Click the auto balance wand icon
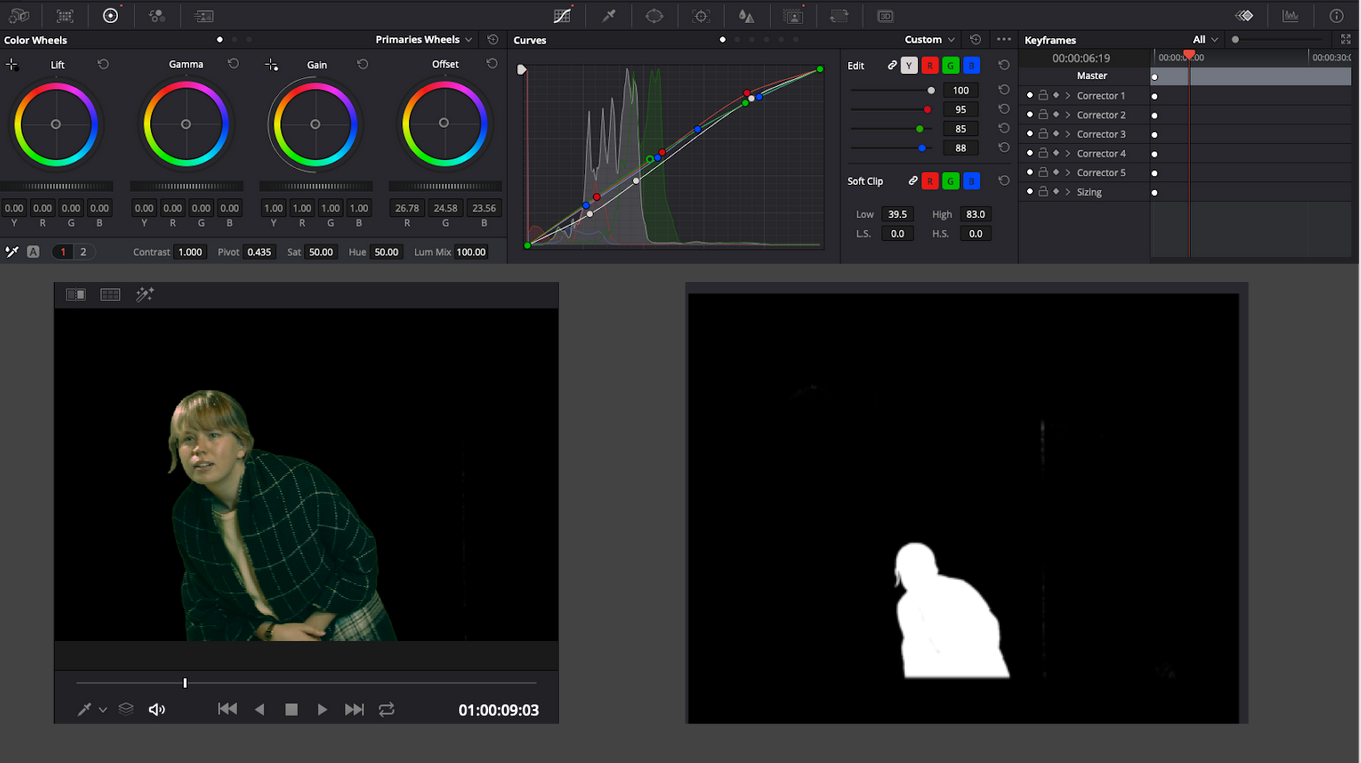The width and height of the screenshot is (1361, 763). 12,252
